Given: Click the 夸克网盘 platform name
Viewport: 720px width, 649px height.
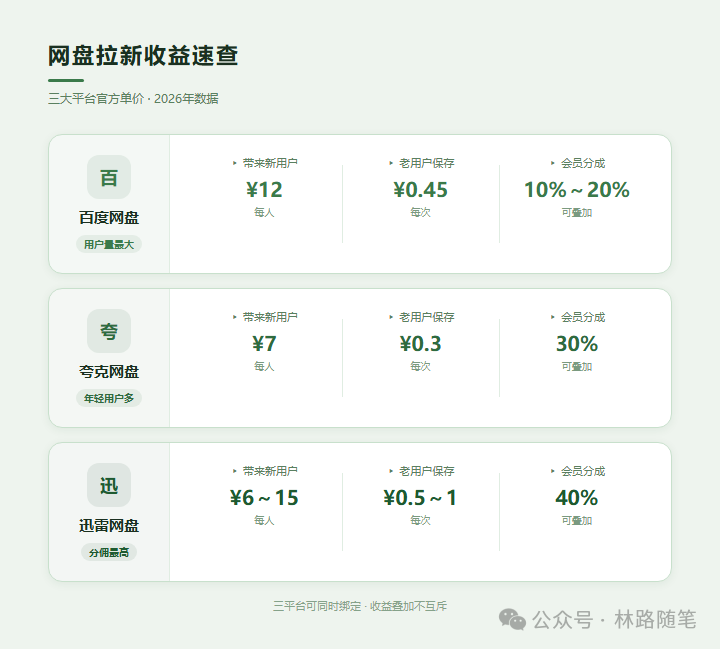Looking at the screenshot, I should tap(109, 371).
